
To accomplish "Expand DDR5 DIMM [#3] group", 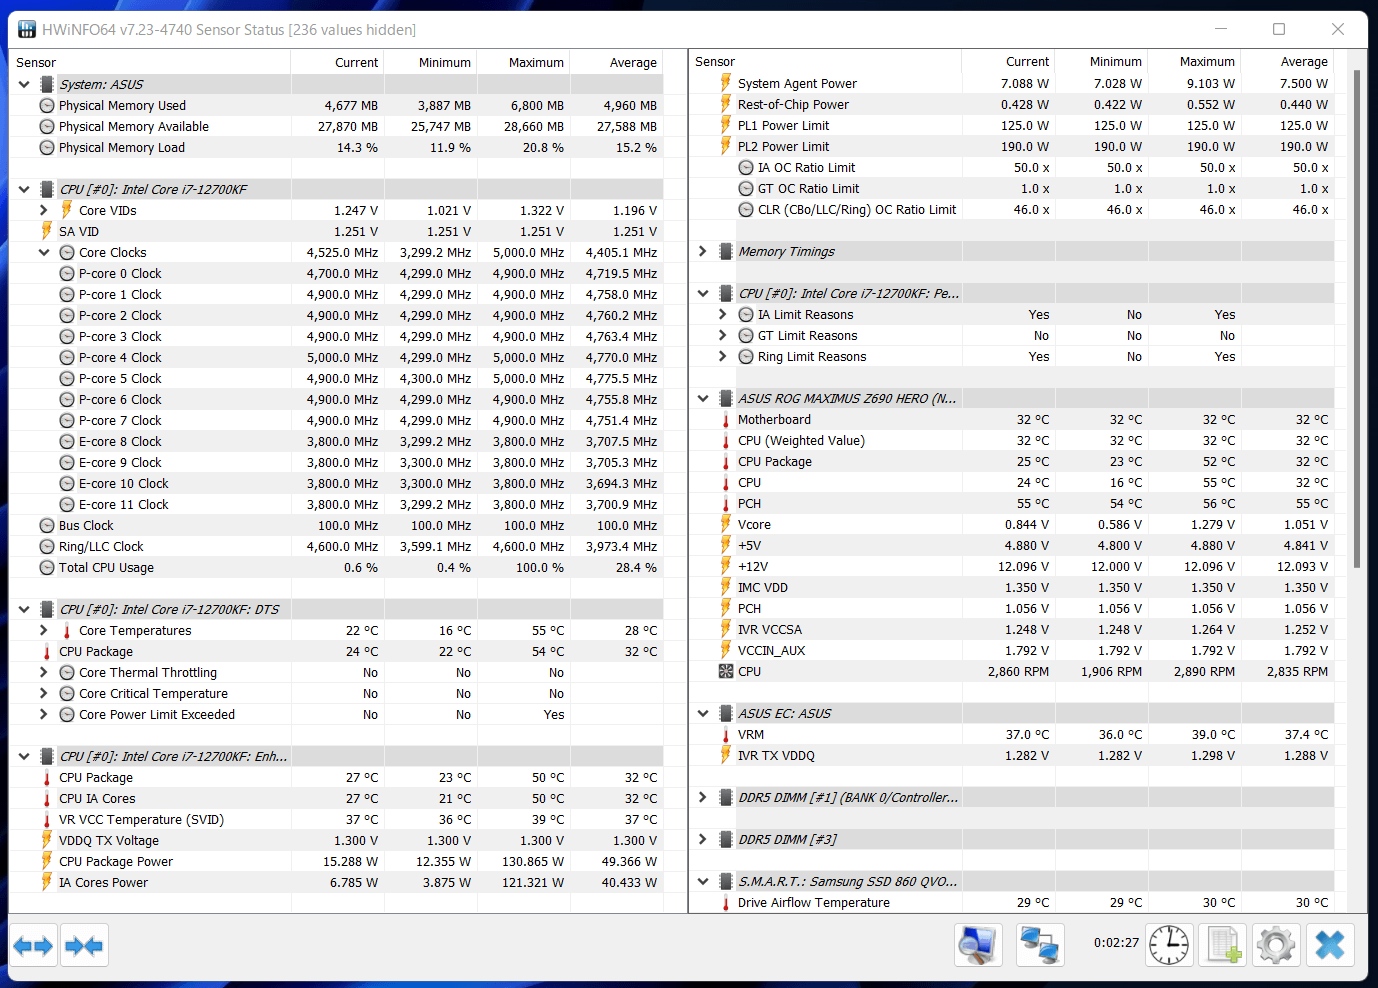I will [x=703, y=840].
